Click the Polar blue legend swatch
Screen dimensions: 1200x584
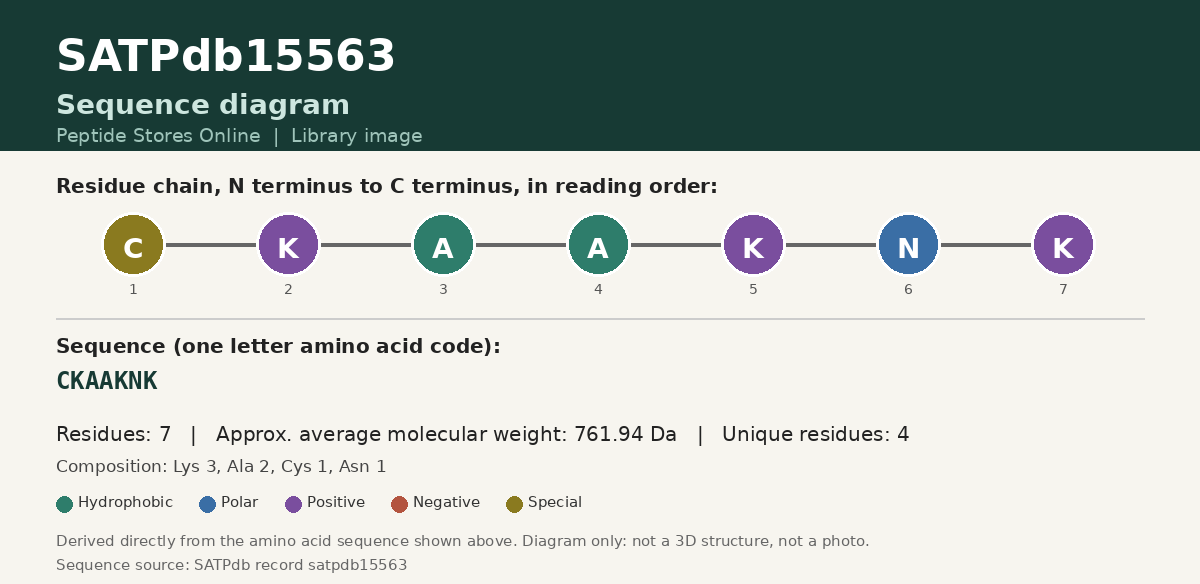click(x=208, y=504)
